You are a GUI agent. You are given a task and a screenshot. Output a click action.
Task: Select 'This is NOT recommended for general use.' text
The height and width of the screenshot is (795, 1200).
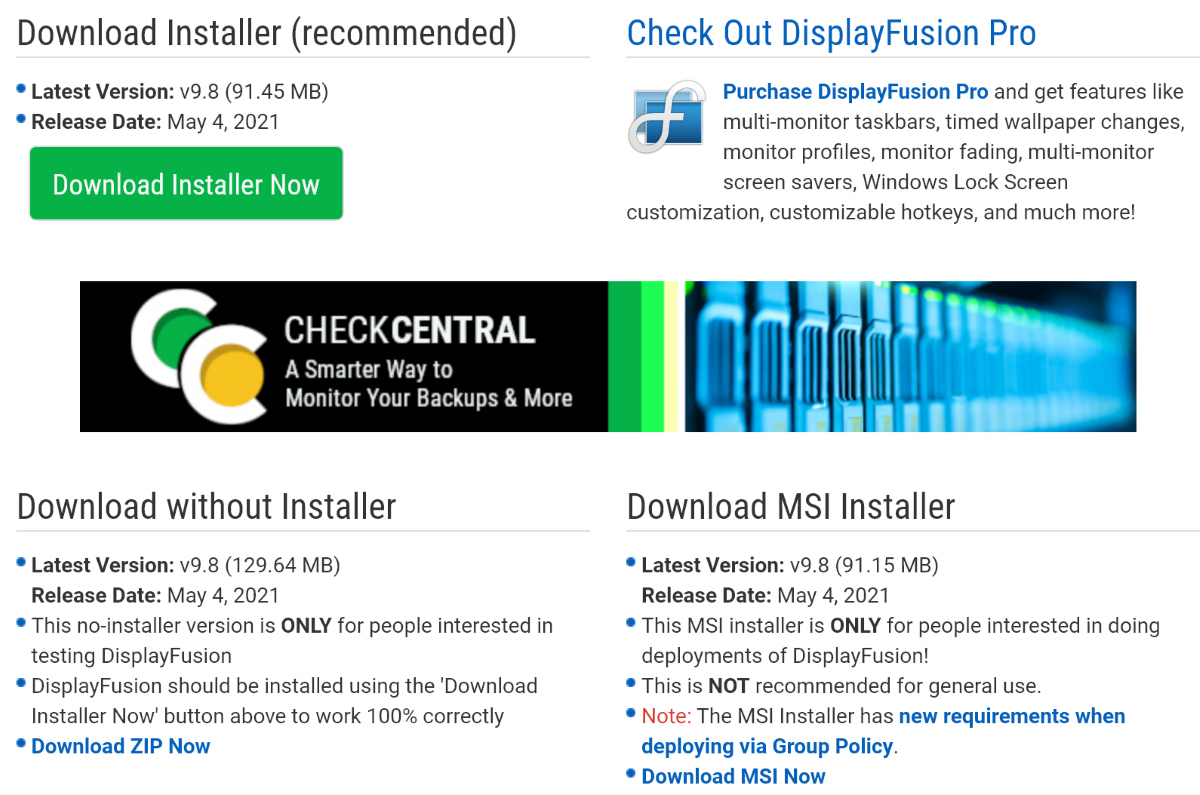pos(841,686)
